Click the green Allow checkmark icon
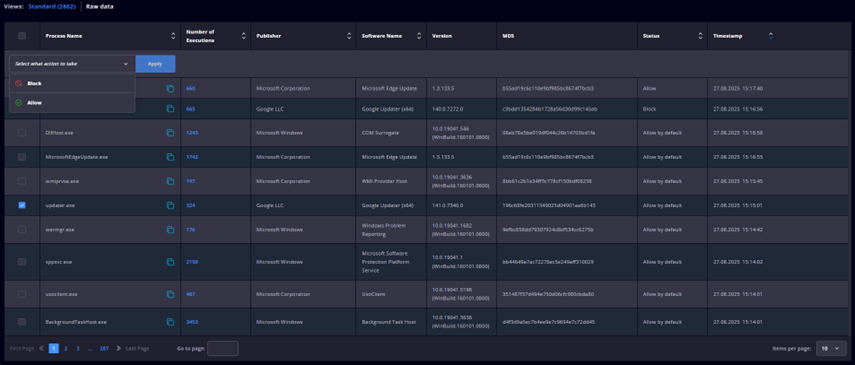The width and height of the screenshot is (855, 365). pyautogui.click(x=19, y=103)
